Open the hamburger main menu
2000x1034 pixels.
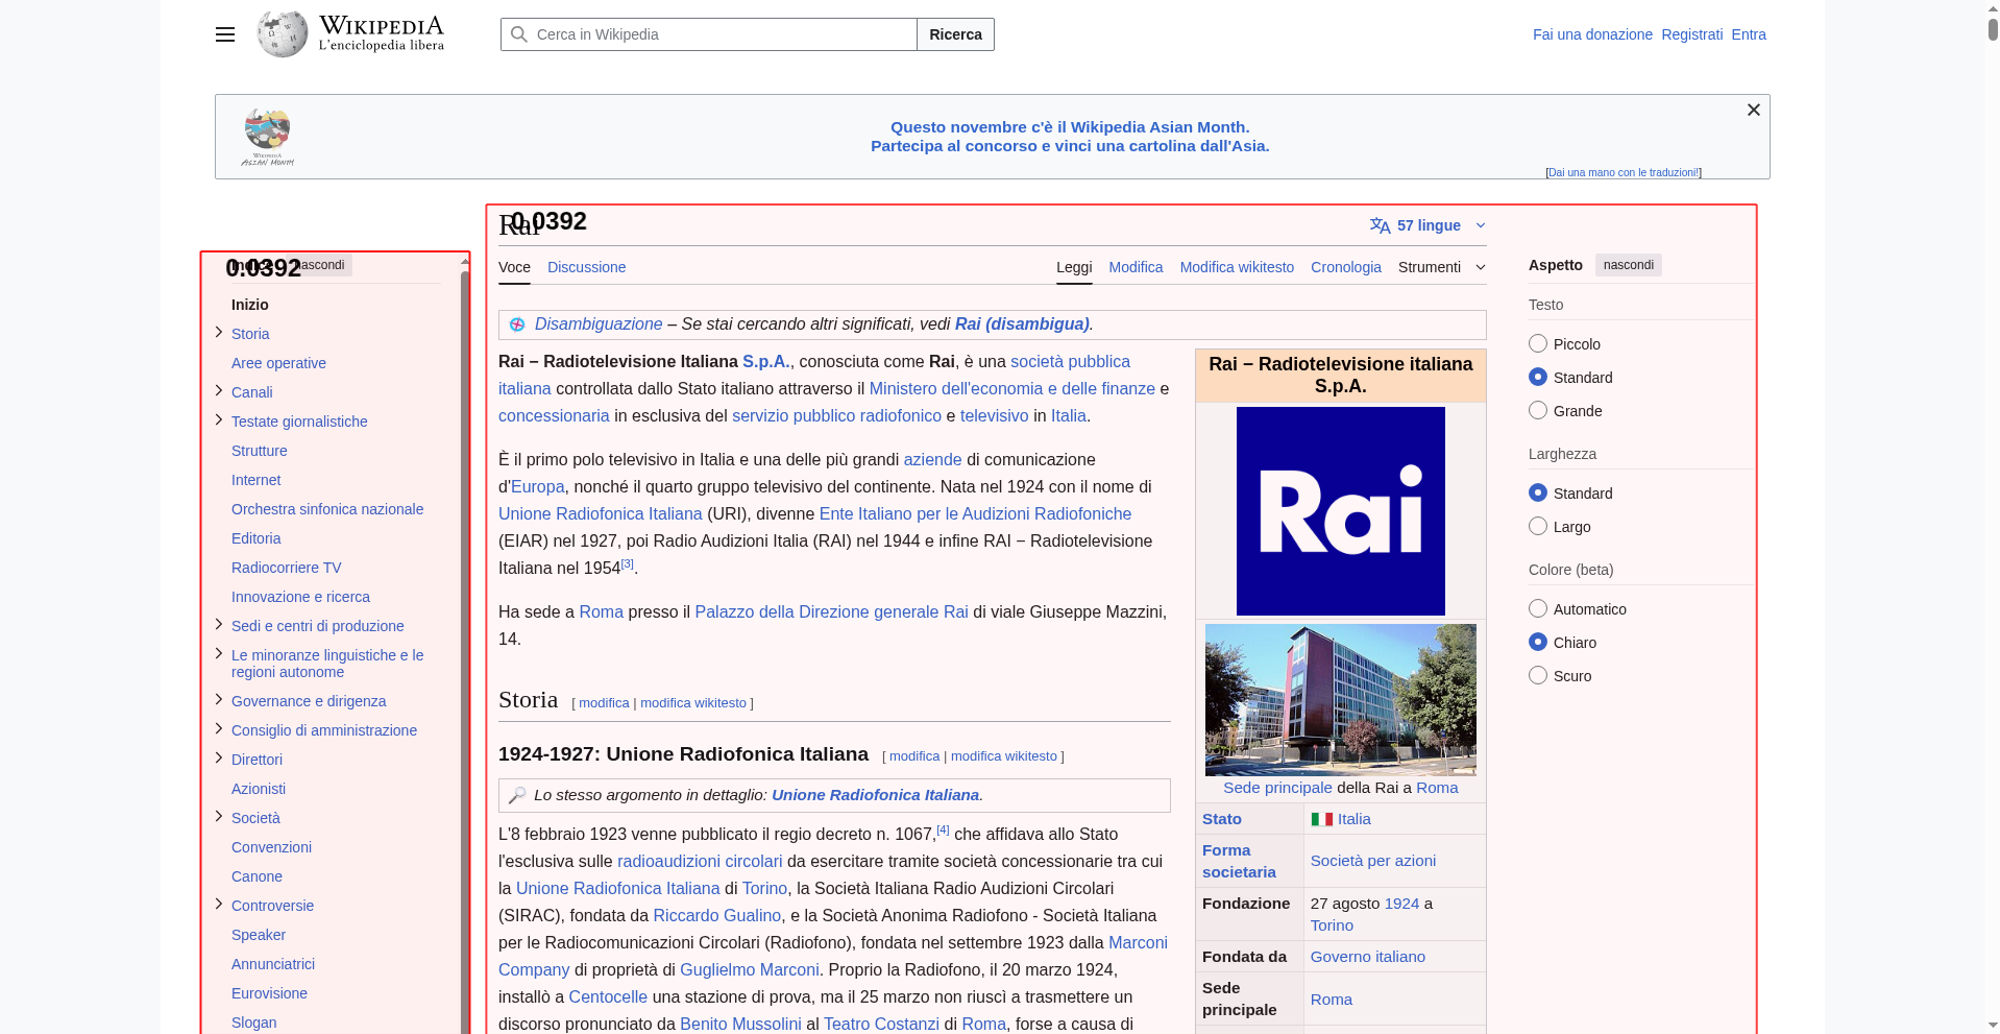(225, 35)
